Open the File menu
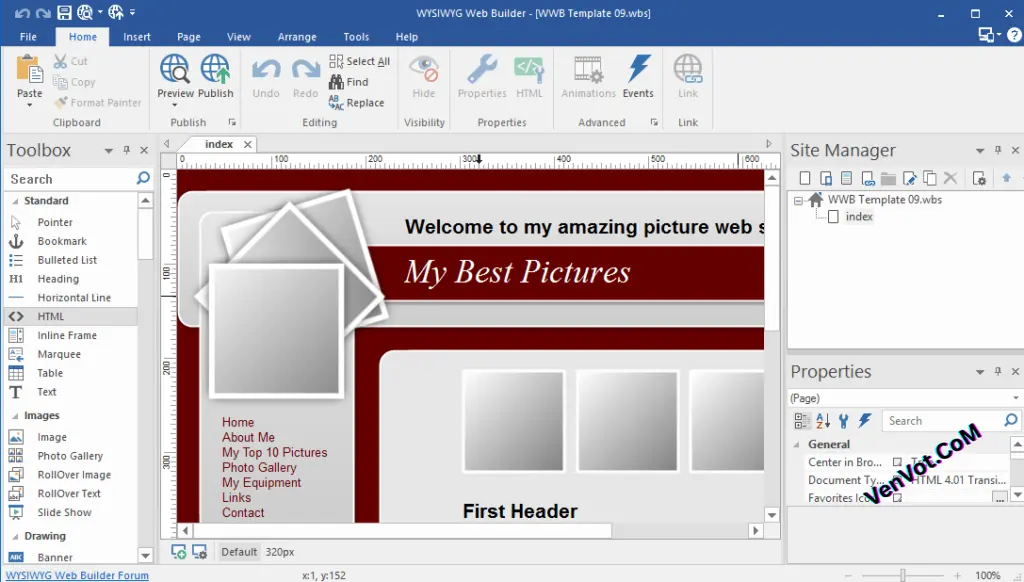Viewport: 1024px width, 582px height. [28, 37]
